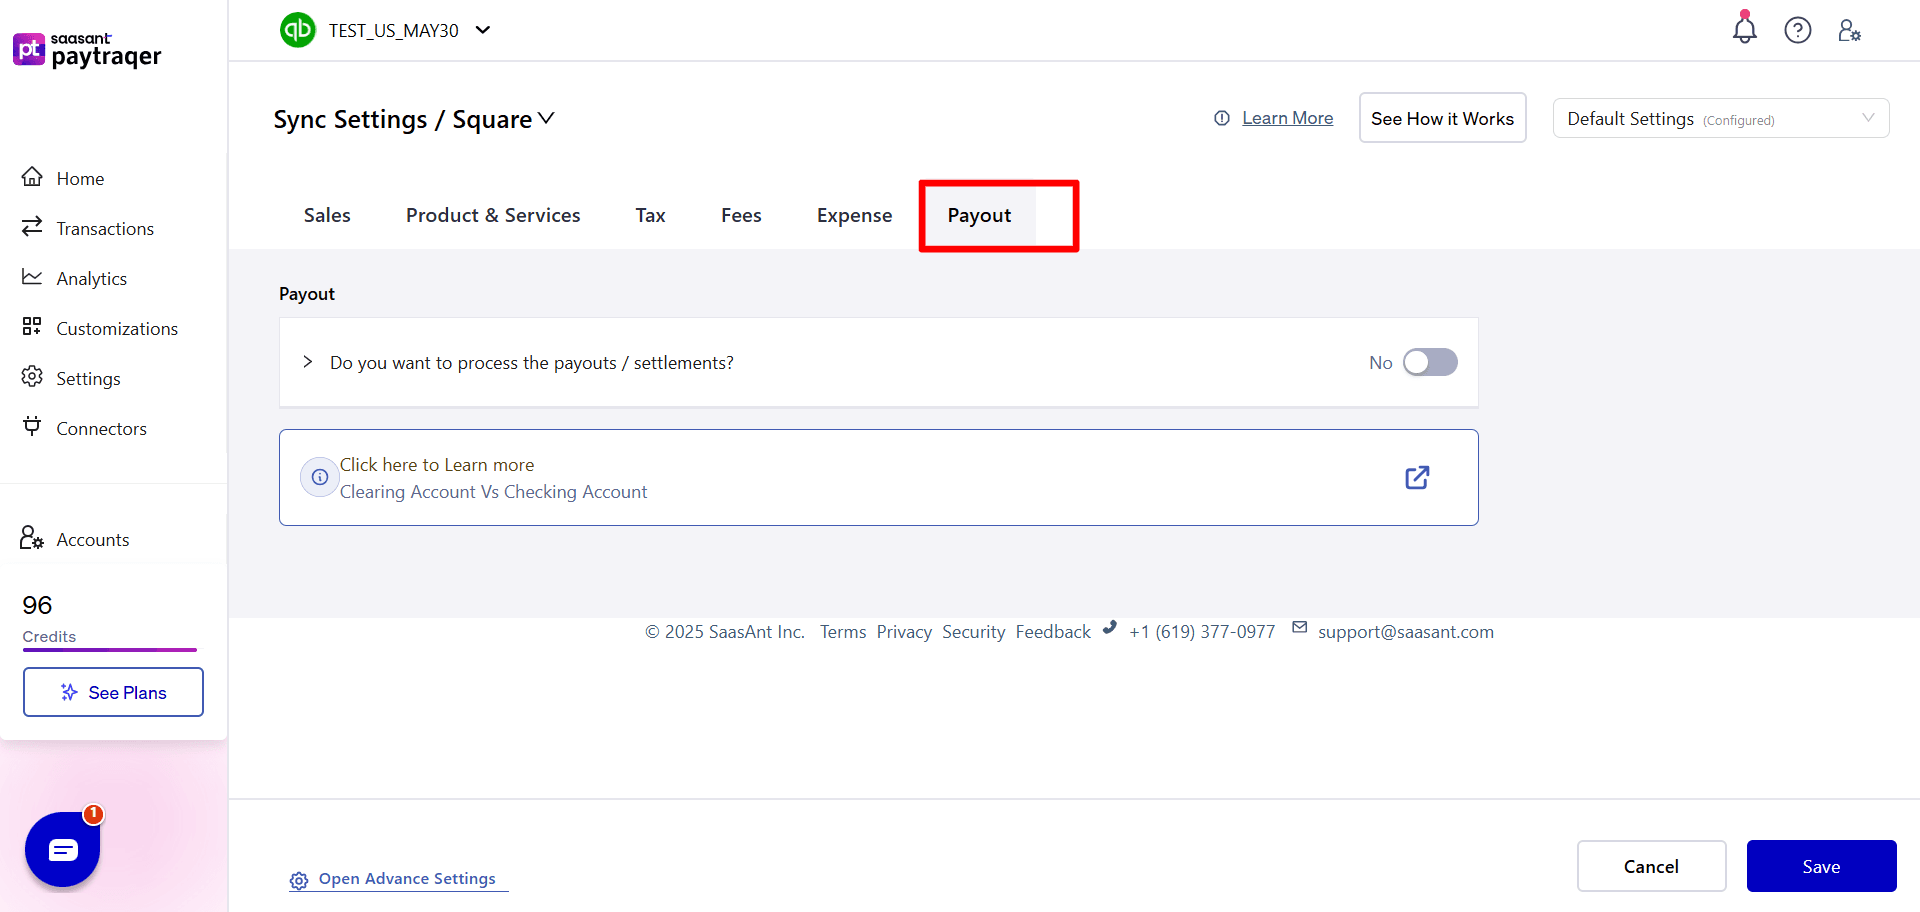The width and height of the screenshot is (1920, 912).
Task: Open the chat support bubble
Action: (62, 849)
